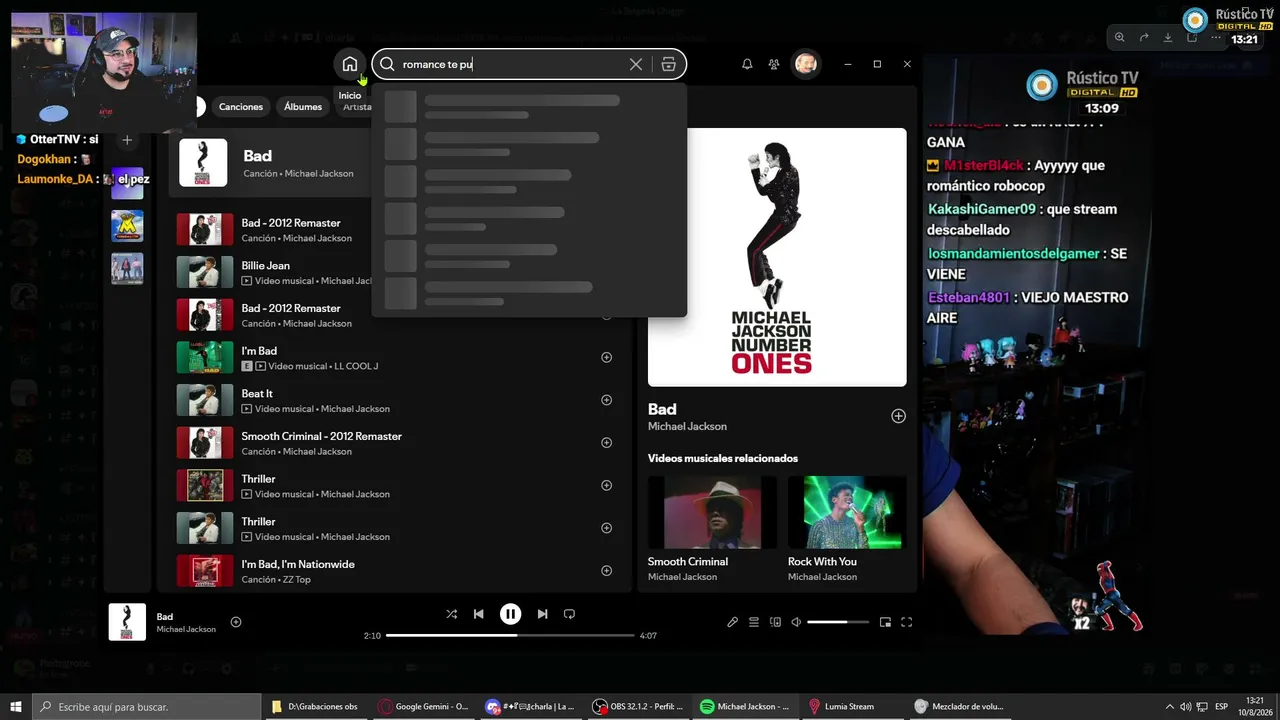Image resolution: width=1280 pixels, height=720 pixels.
Task: Select the Artistas filter chip
Action: click(354, 107)
